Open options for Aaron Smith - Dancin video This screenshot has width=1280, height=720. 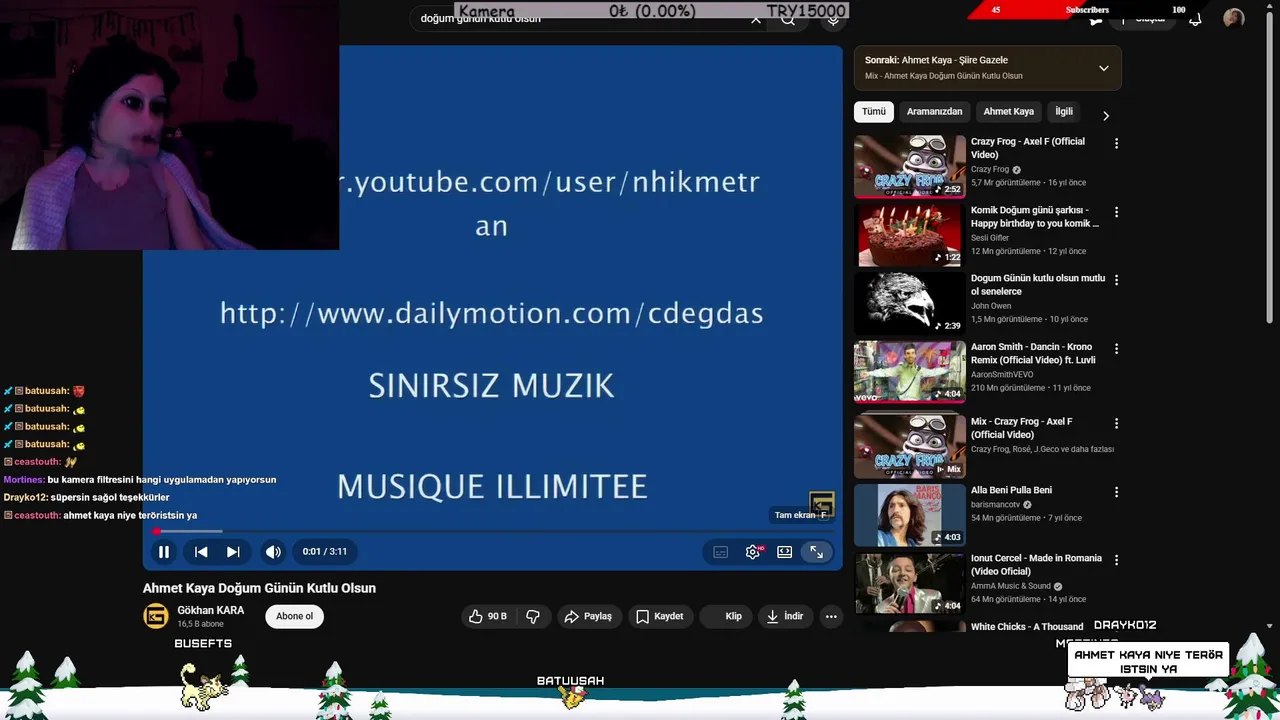coord(1116,349)
